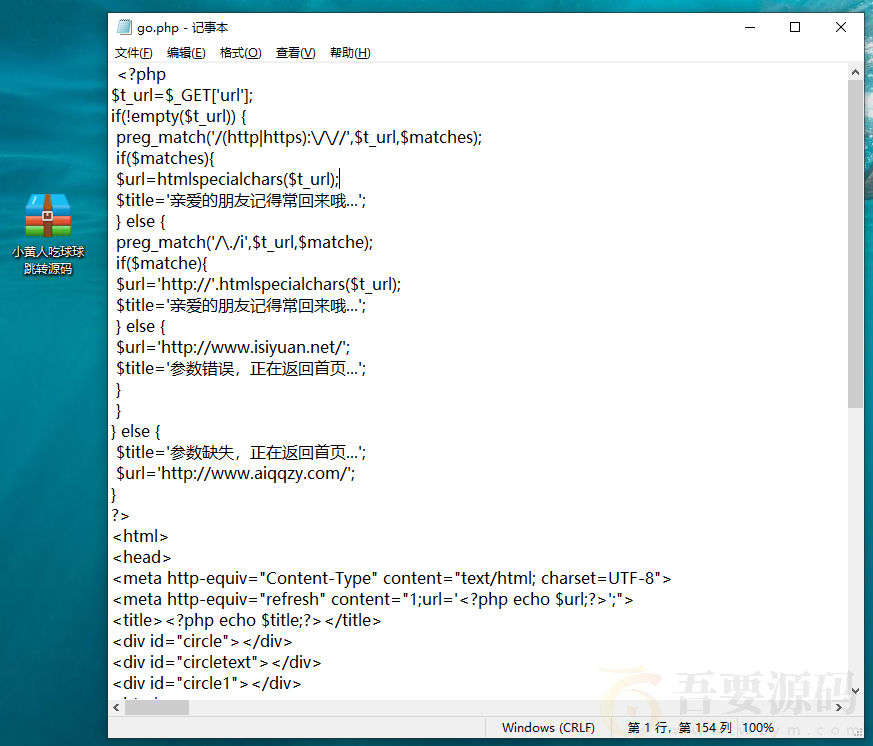This screenshot has width=873, height=746.
Task: Click the "if($matches){" line
Action: pos(165,158)
